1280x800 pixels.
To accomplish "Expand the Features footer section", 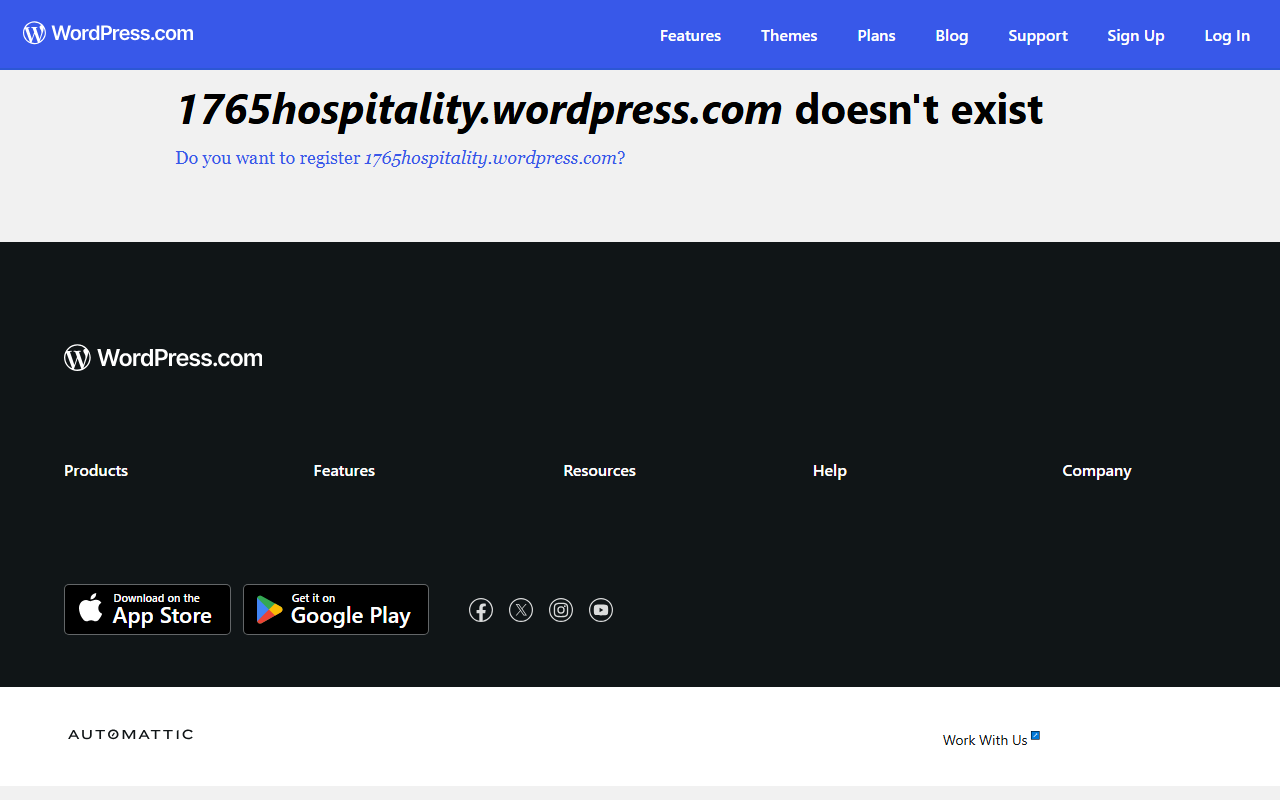I will pyautogui.click(x=344, y=470).
